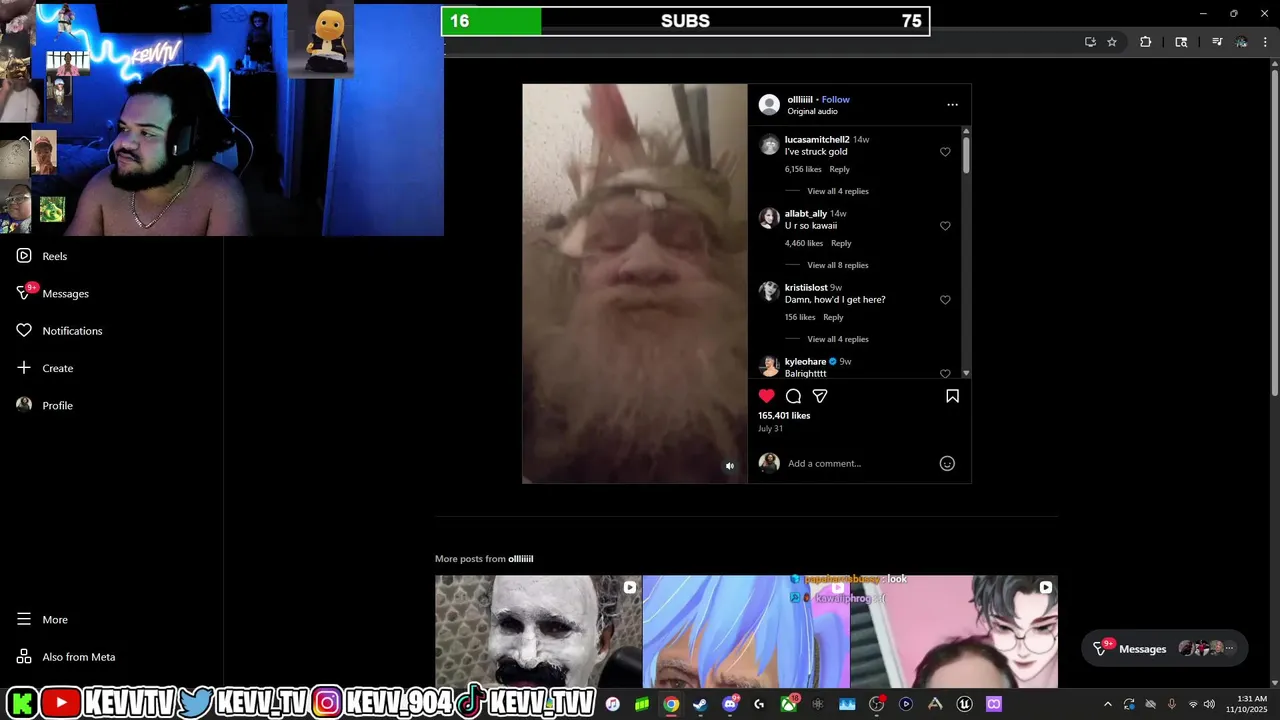
Task: Like lucasmitchell2's comment with the heart
Action: click(945, 152)
